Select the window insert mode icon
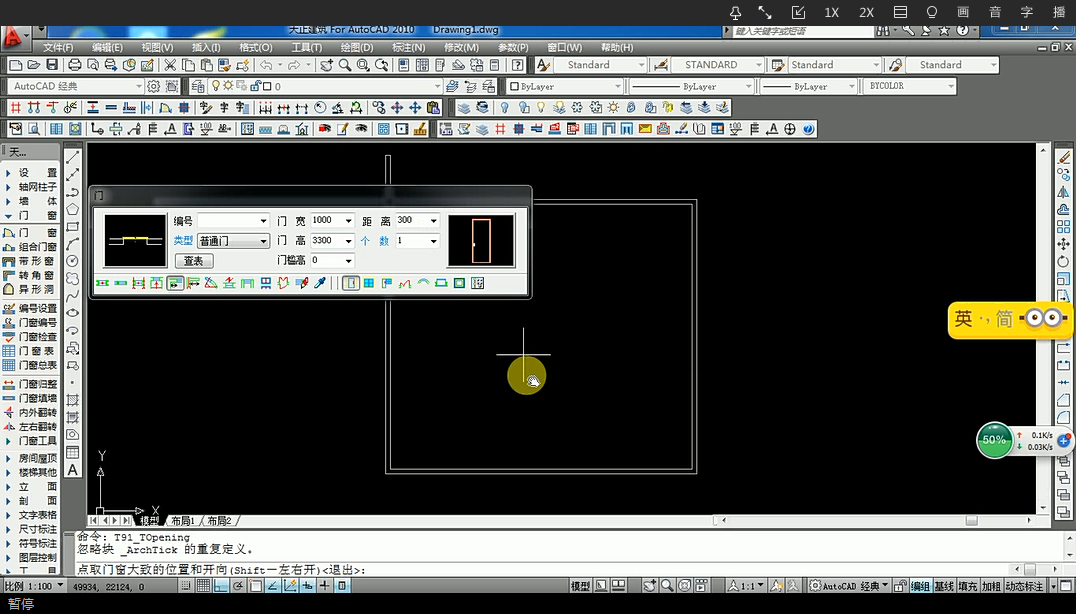This screenshot has width=1076, height=614. point(369,284)
